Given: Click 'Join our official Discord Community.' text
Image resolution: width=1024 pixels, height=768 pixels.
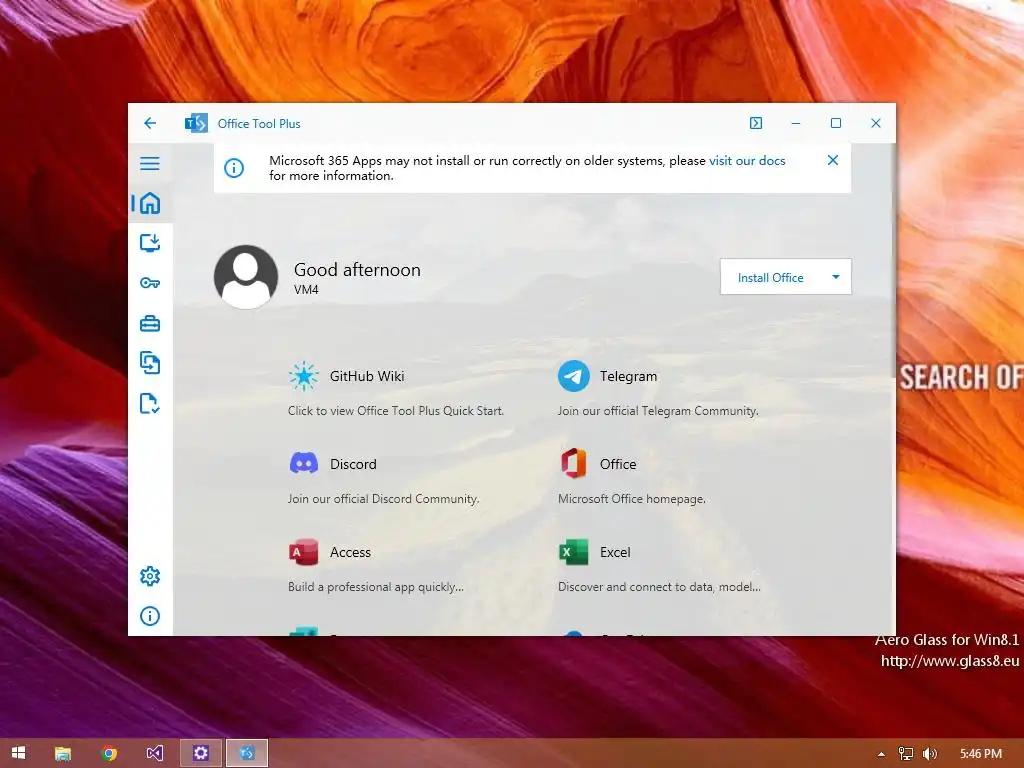Looking at the screenshot, I should pyautogui.click(x=383, y=499).
